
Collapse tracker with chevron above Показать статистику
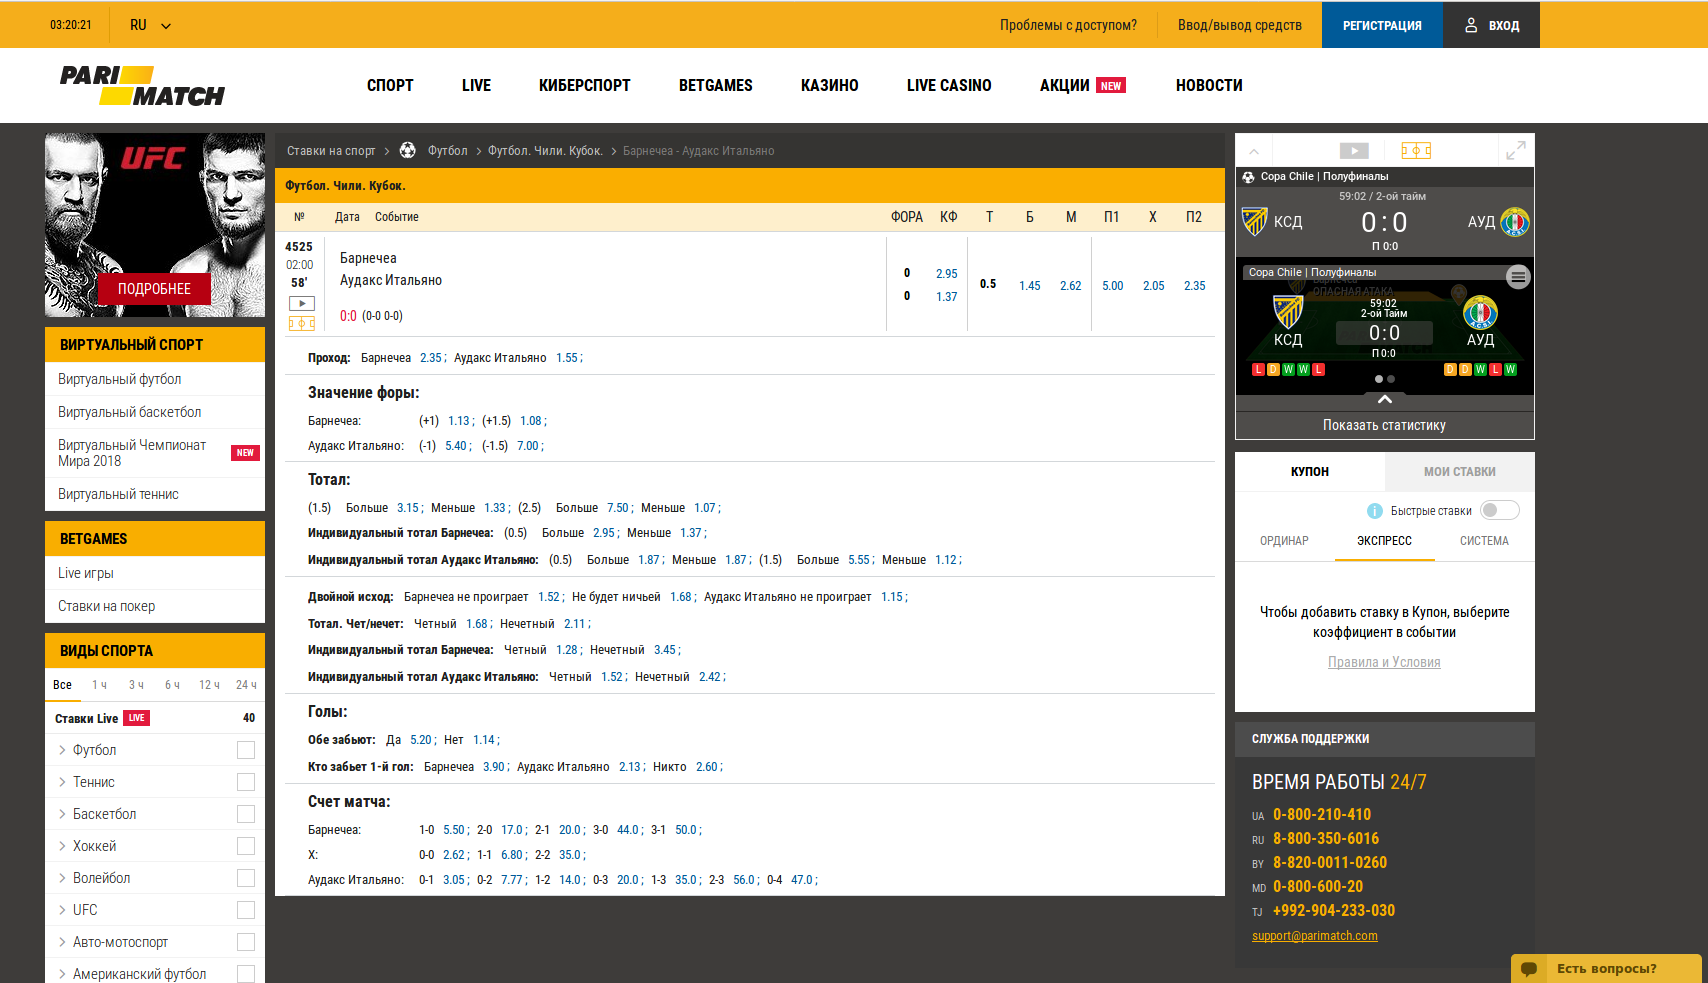coord(1385,399)
